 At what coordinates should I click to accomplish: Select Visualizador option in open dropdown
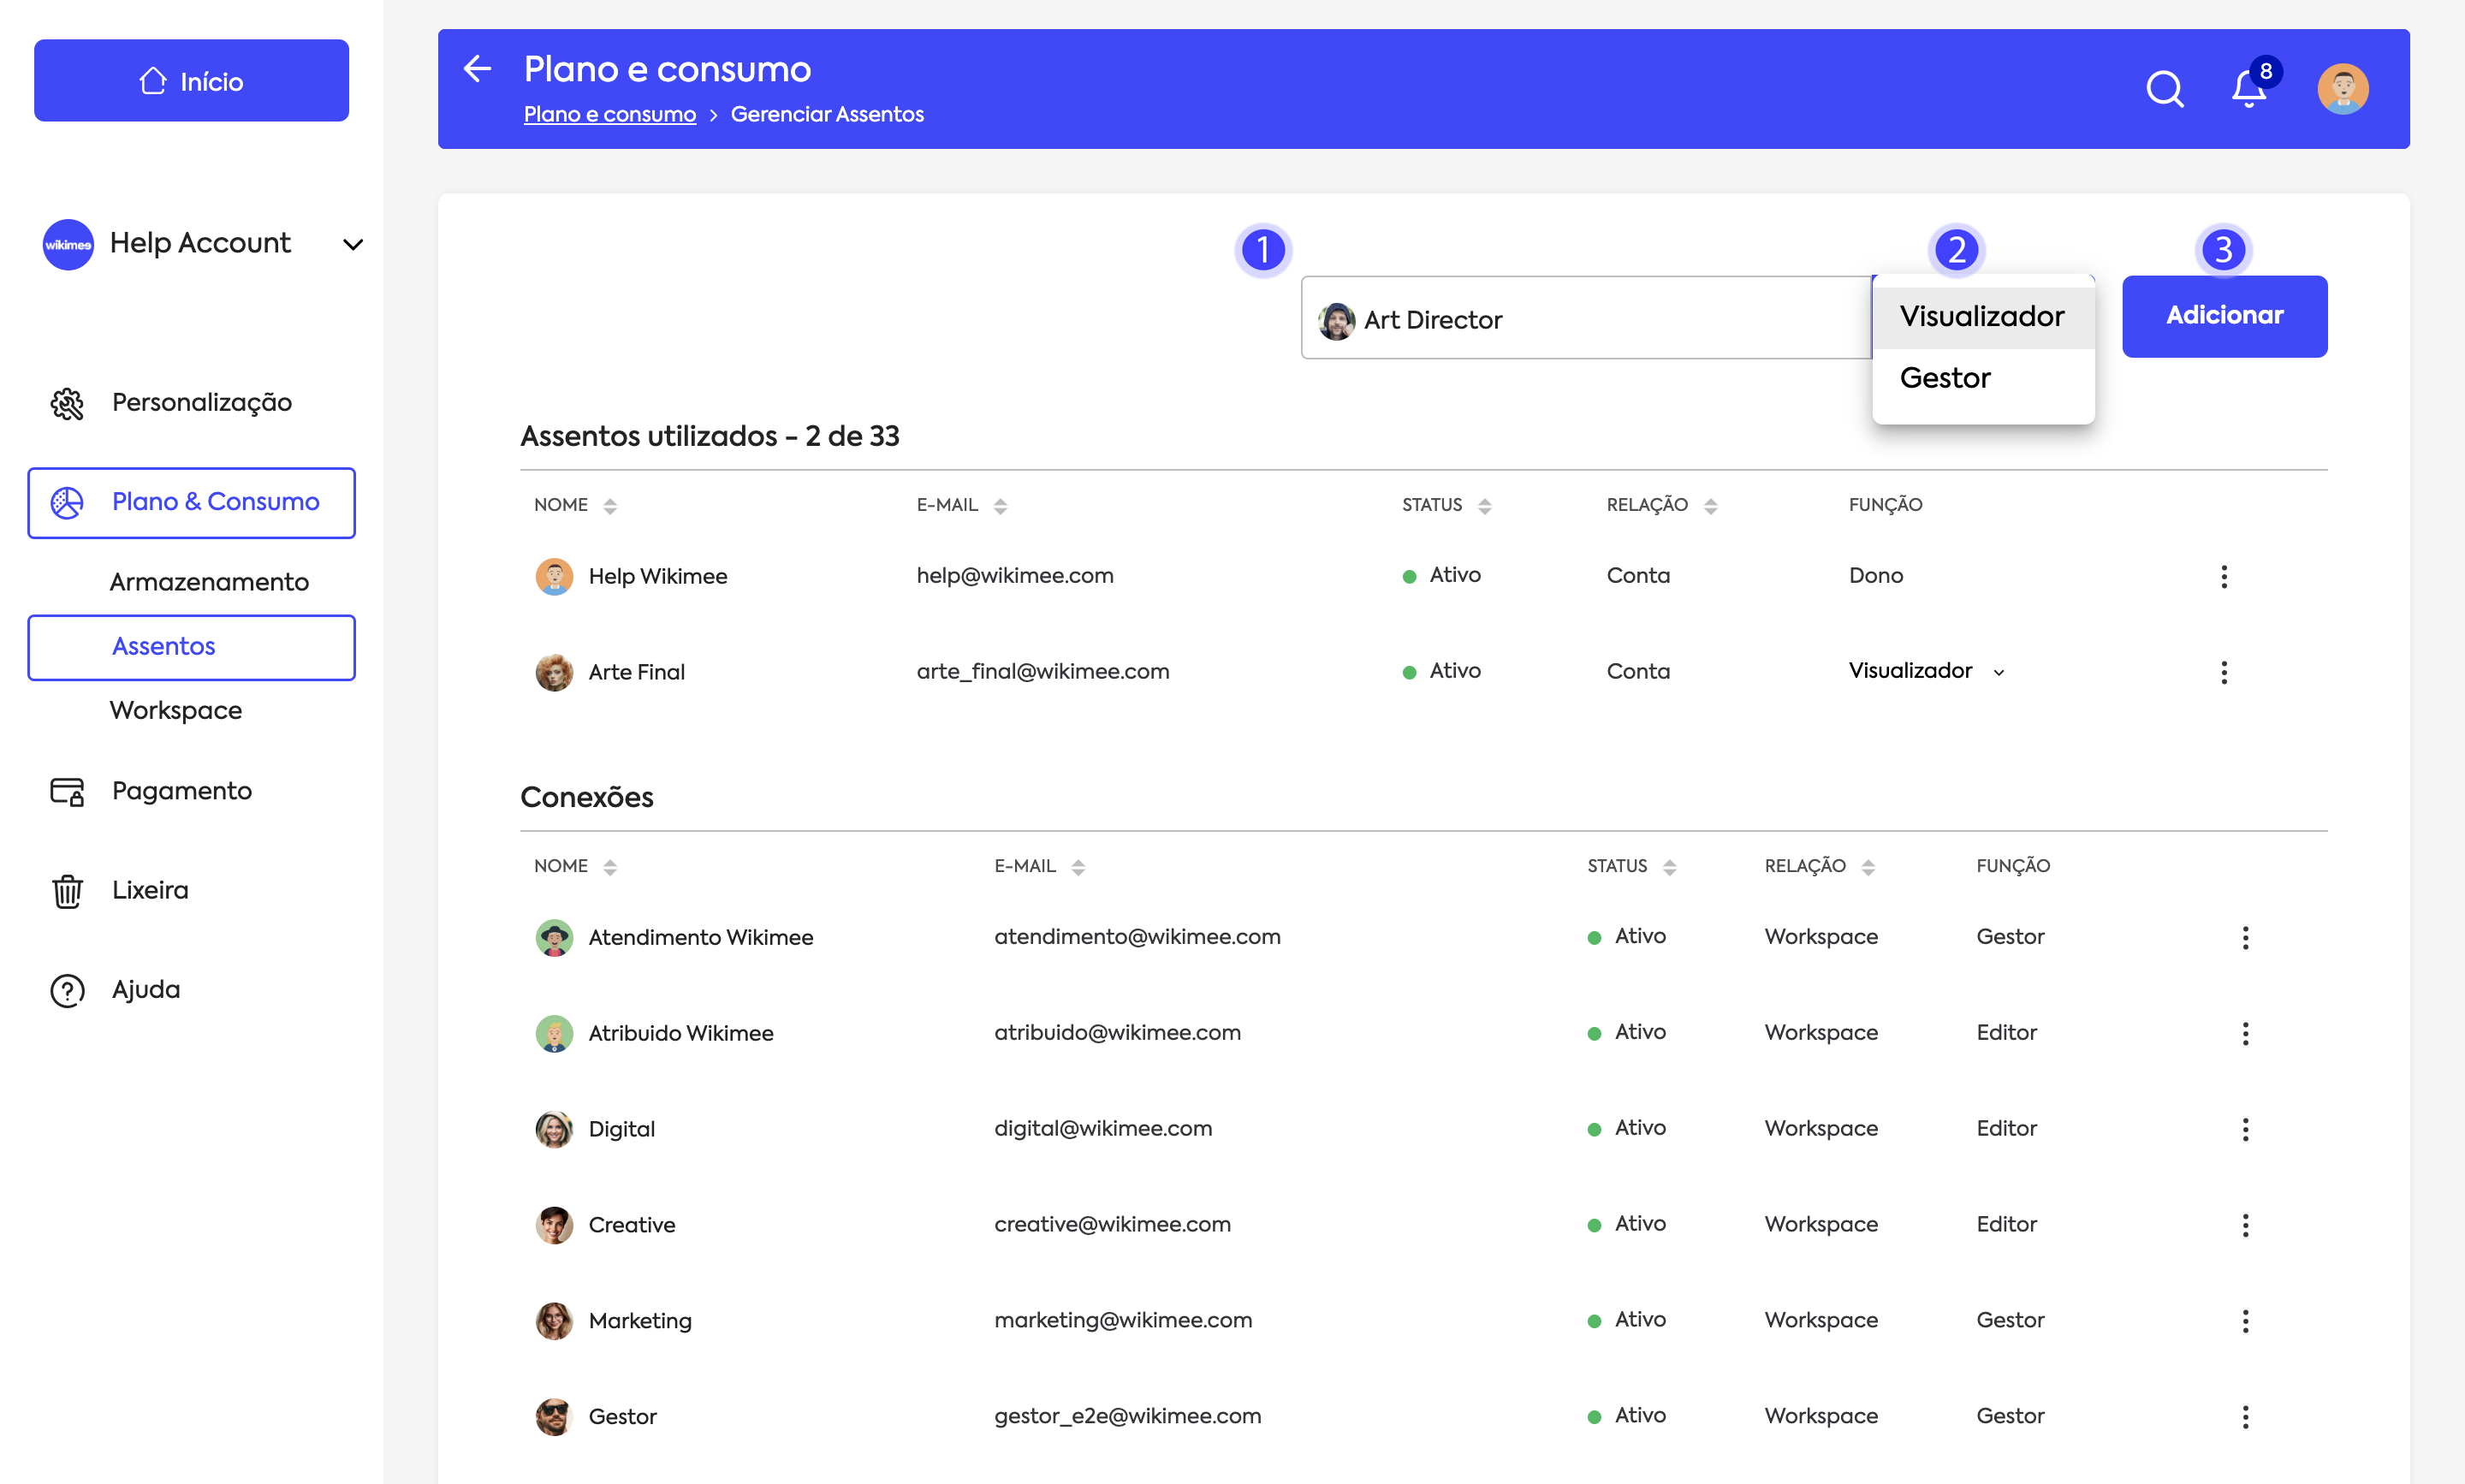tap(1981, 317)
